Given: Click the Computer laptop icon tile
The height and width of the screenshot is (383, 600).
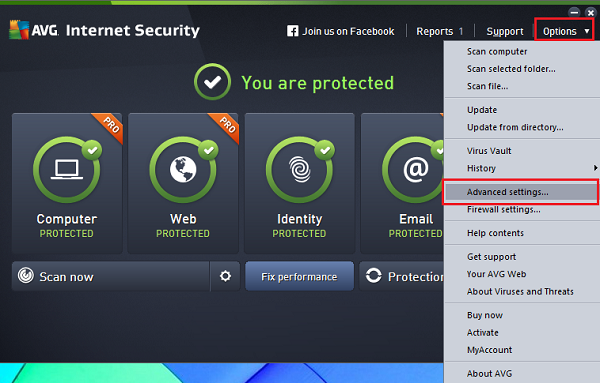Looking at the screenshot, I should click(67, 183).
